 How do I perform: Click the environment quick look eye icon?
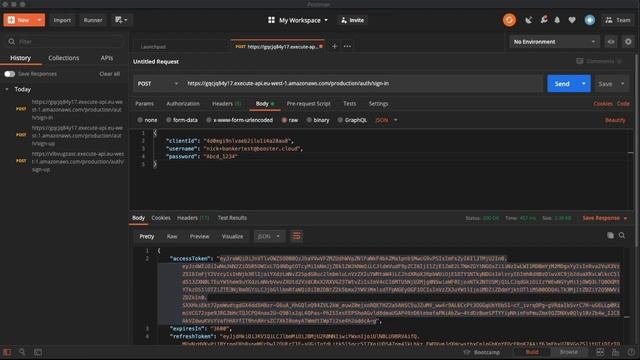(x=611, y=42)
